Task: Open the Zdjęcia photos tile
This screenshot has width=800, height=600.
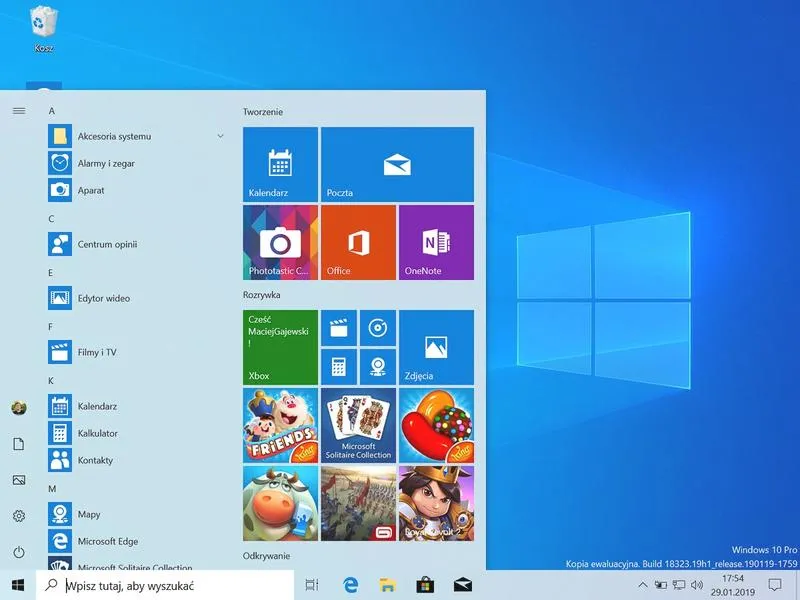Action: tap(436, 347)
